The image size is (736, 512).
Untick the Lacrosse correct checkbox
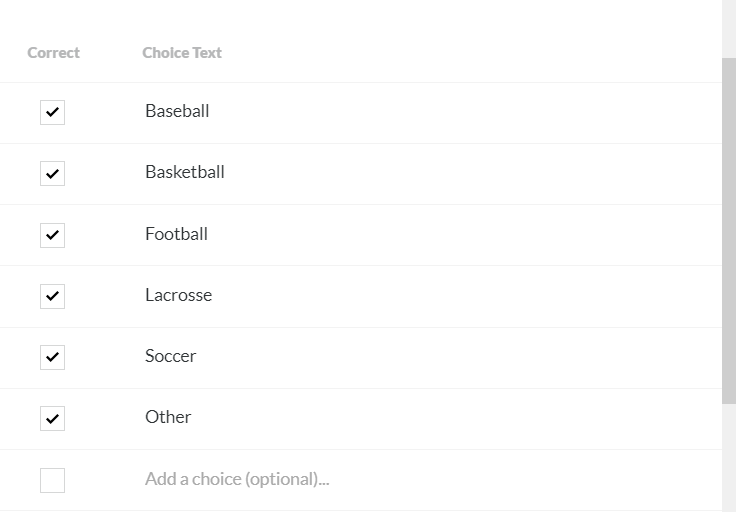point(52,296)
